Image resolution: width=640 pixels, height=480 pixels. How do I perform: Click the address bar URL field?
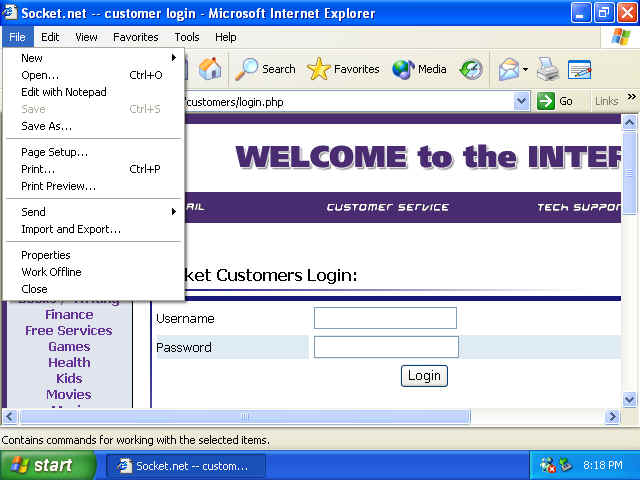[x=347, y=102]
